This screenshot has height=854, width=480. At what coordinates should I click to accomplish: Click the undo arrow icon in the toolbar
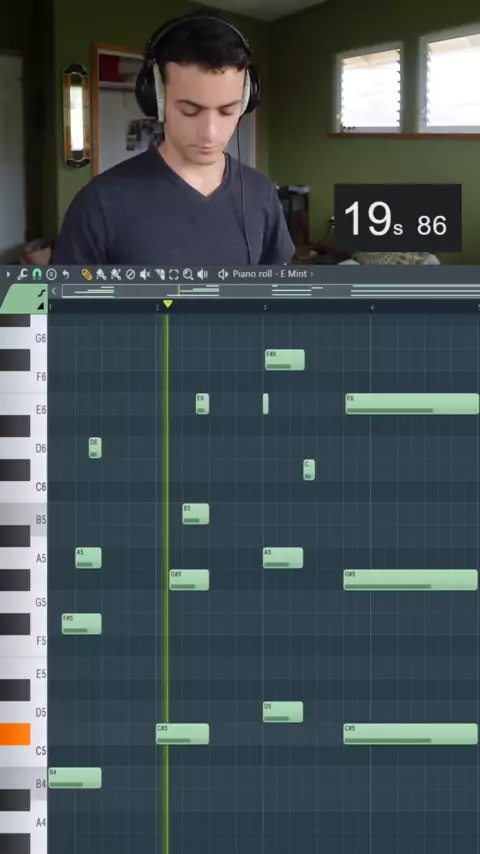pos(66,274)
